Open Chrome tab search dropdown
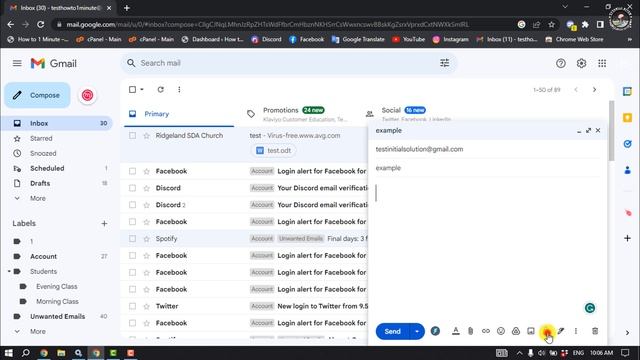Image resolution: width=640 pixels, height=360 pixels. coord(565,7)
